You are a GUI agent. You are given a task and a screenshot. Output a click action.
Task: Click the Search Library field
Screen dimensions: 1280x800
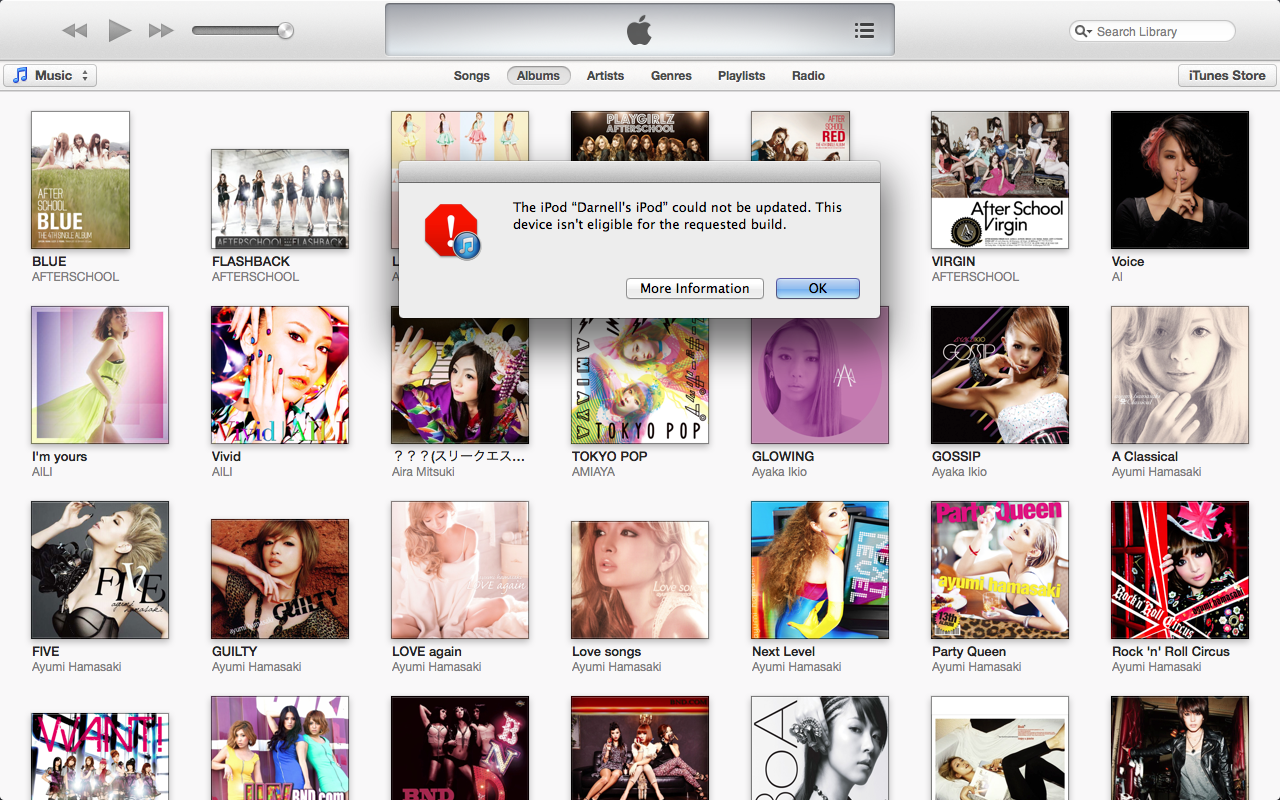pyautogui.click(x=1152, y=31)
